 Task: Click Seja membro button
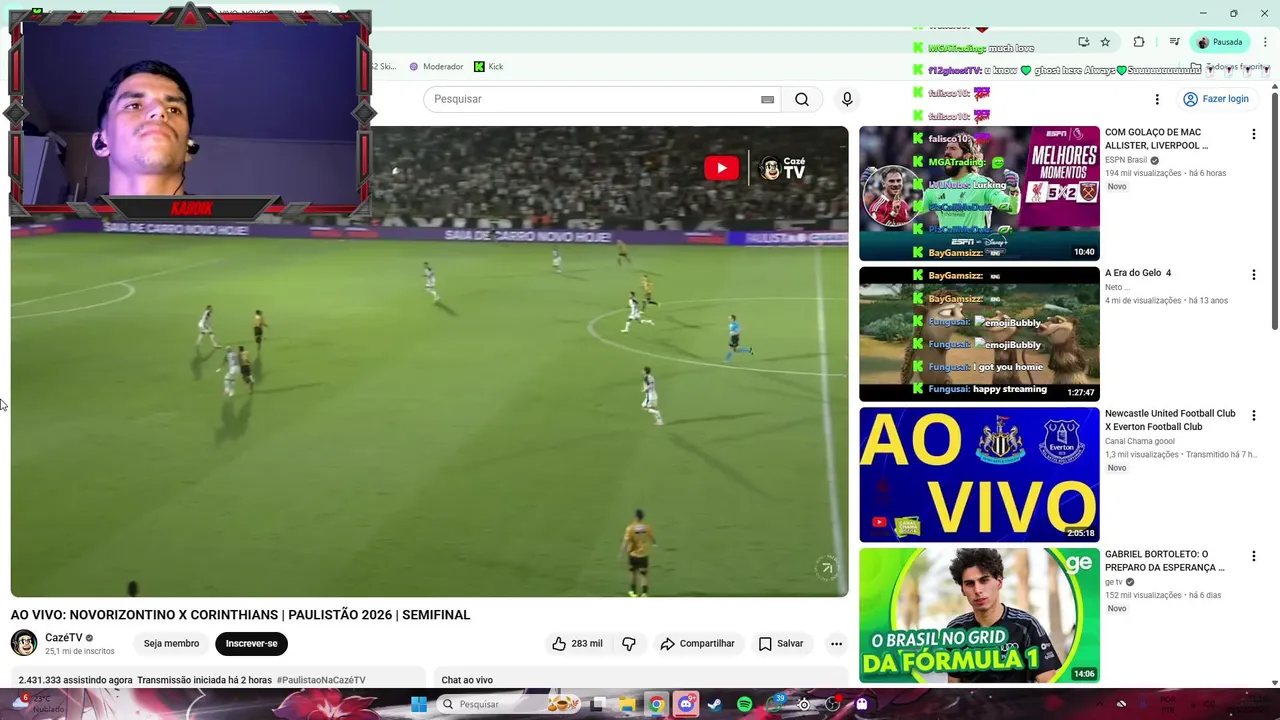[171, 644]
